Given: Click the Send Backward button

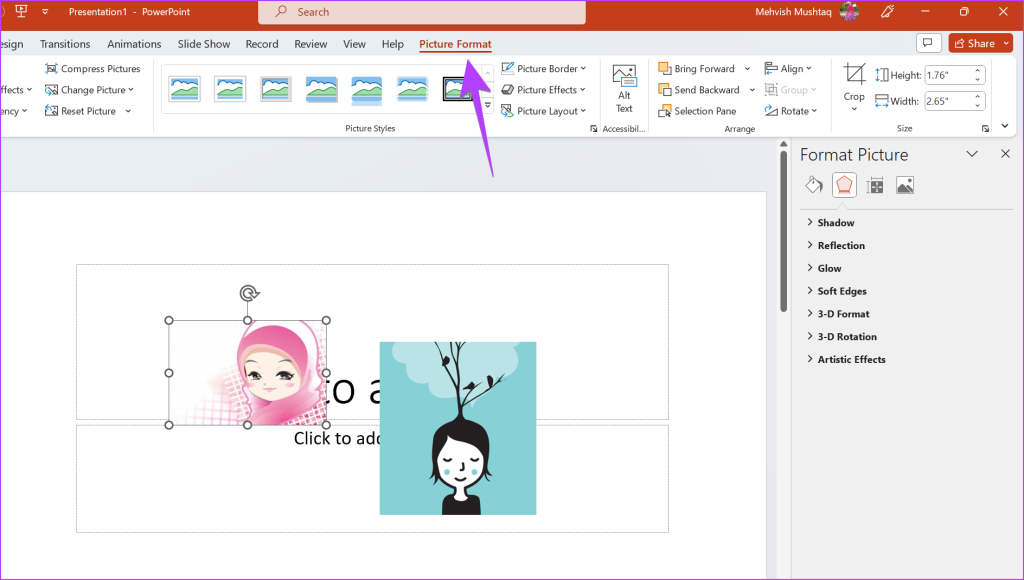Looking at the screenshot, I should tap(699, 89).
